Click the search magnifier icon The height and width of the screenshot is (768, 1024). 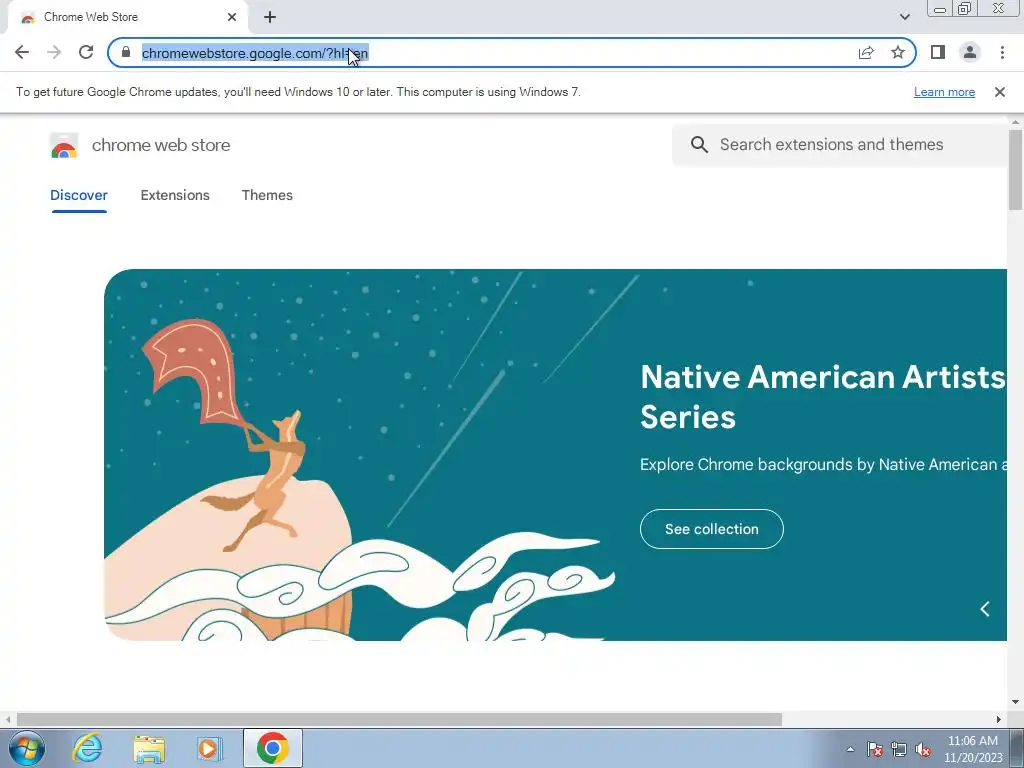pos(699,144)
